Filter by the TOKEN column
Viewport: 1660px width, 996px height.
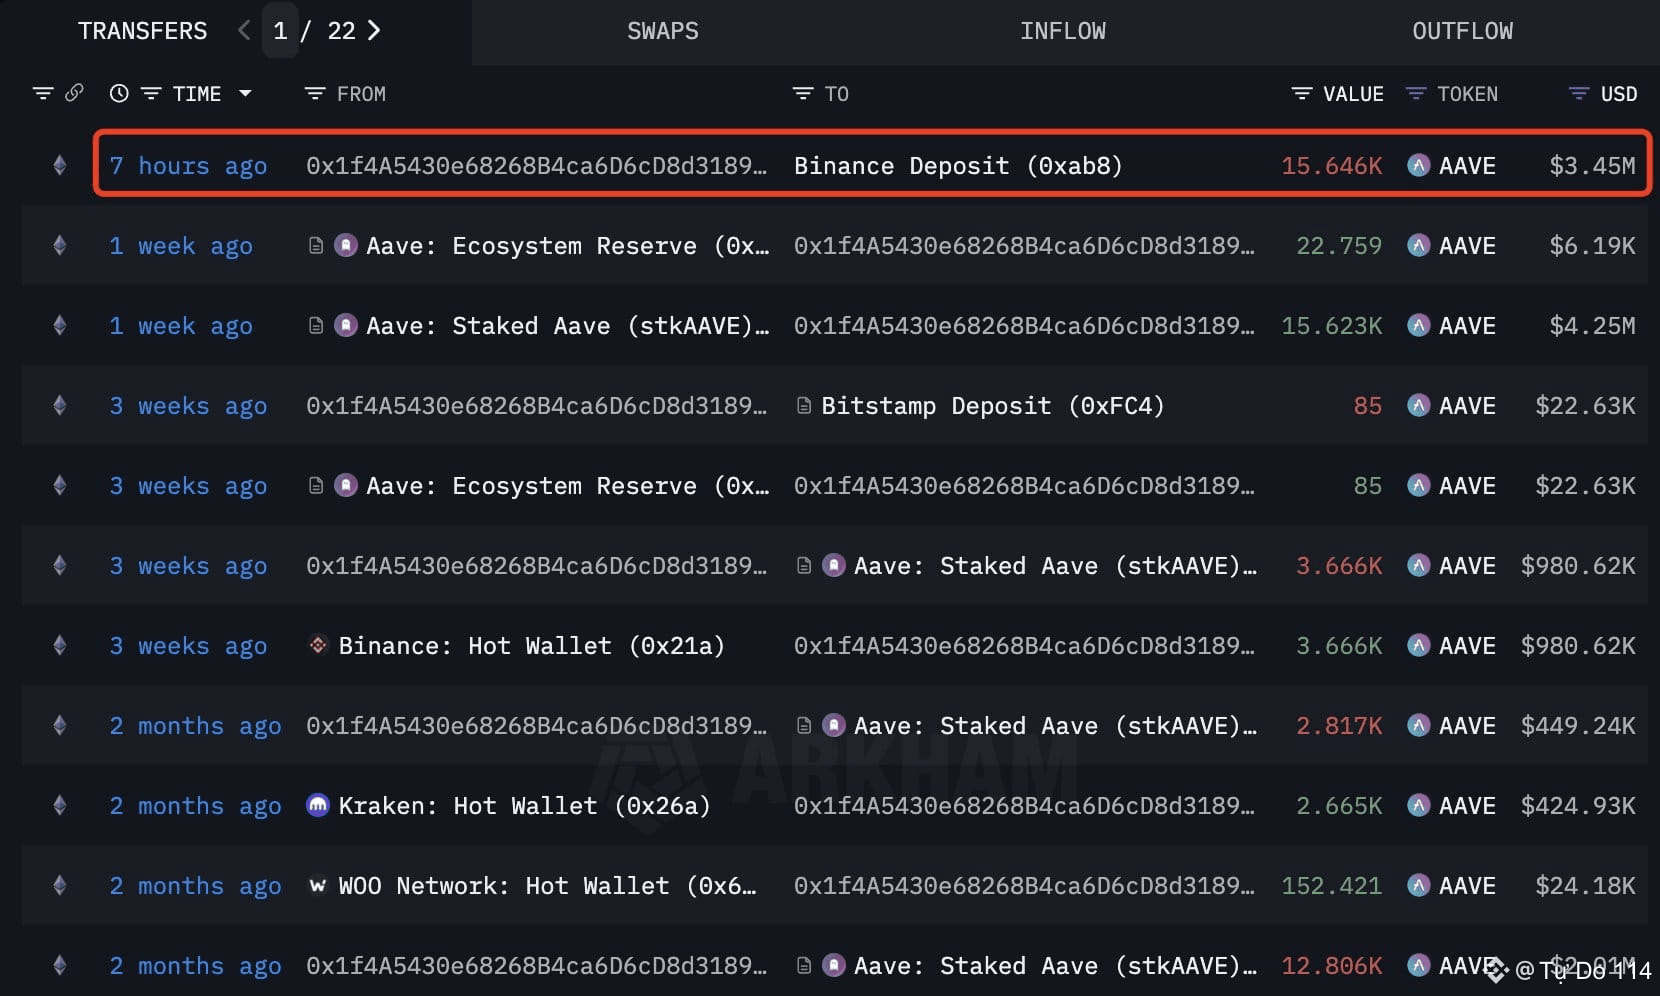[x=1415, y=94]
